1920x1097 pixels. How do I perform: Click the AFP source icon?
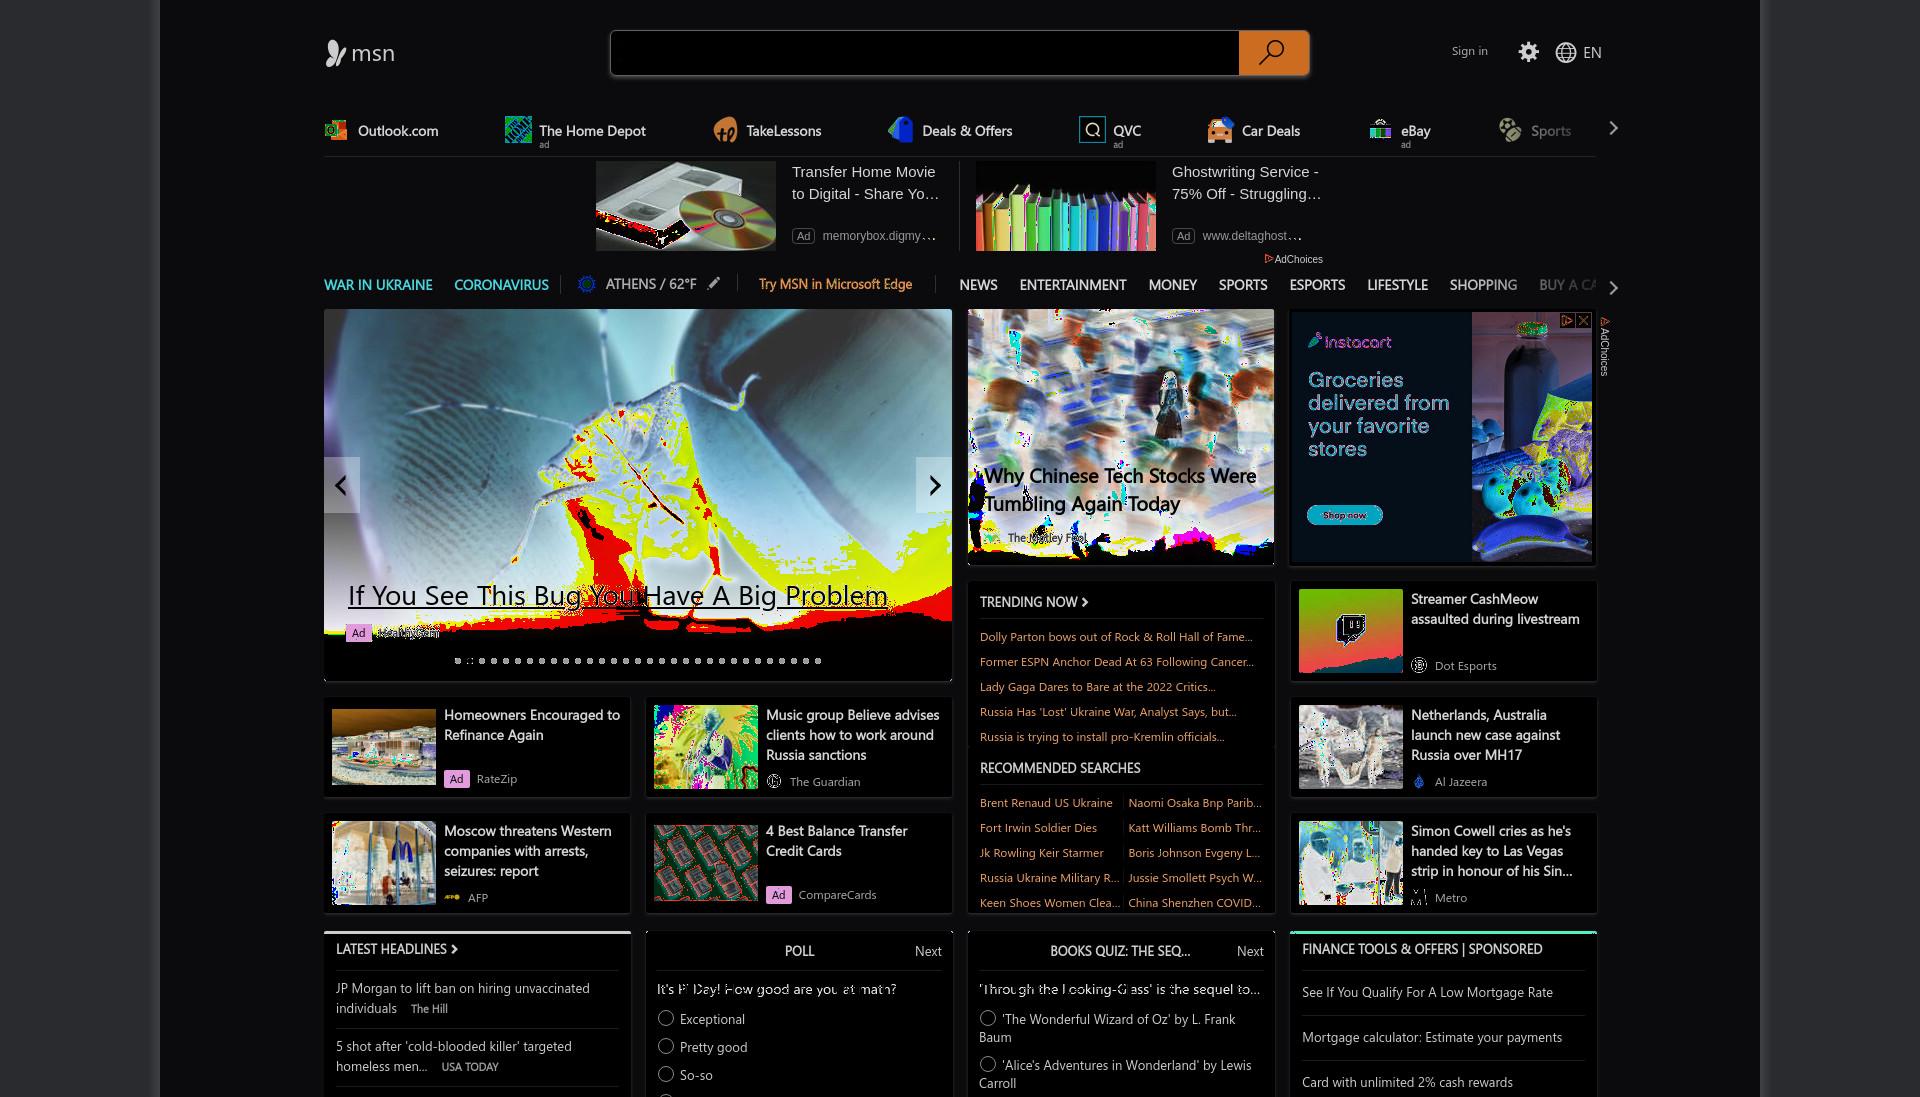click(x=452, y=898)
